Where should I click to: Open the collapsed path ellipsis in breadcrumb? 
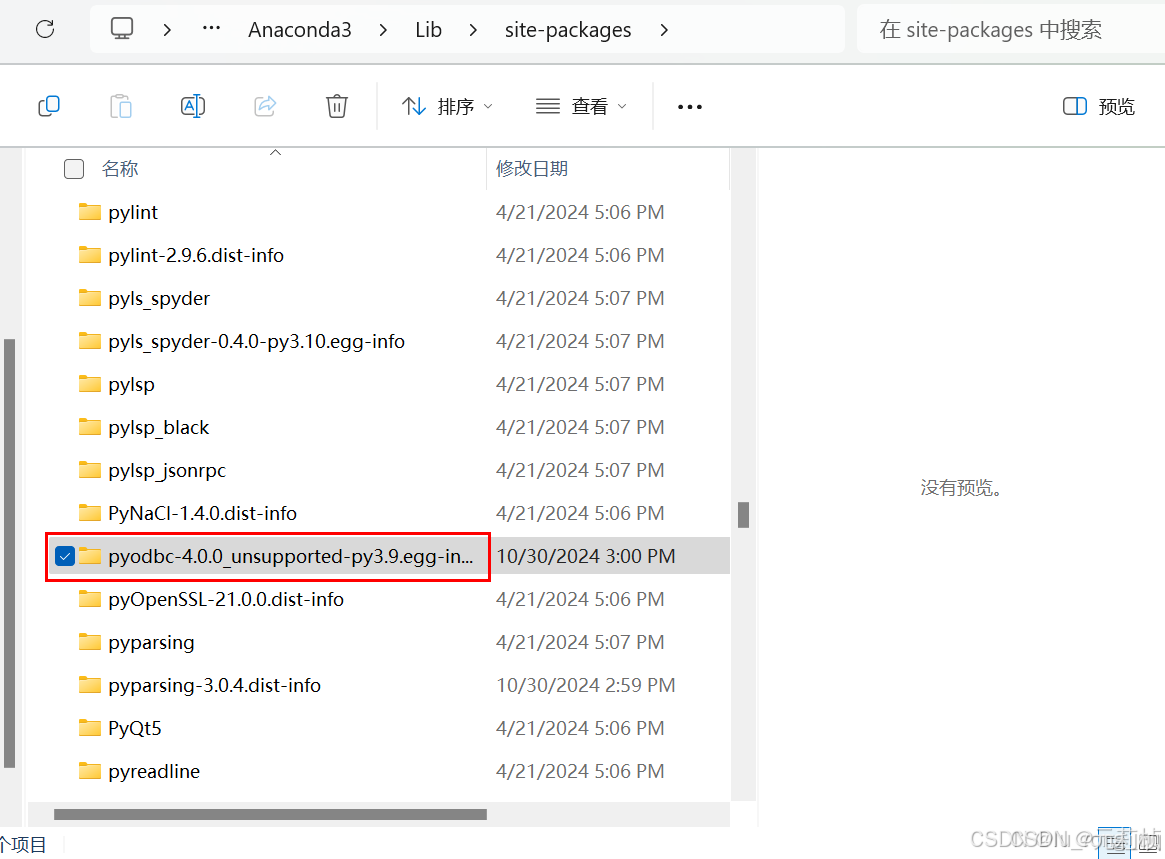[212, 29]
